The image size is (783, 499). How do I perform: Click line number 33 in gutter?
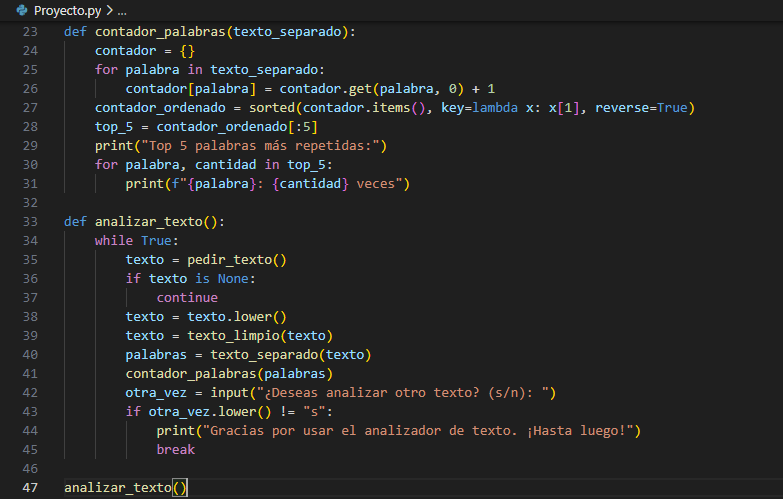coord(30,221)
